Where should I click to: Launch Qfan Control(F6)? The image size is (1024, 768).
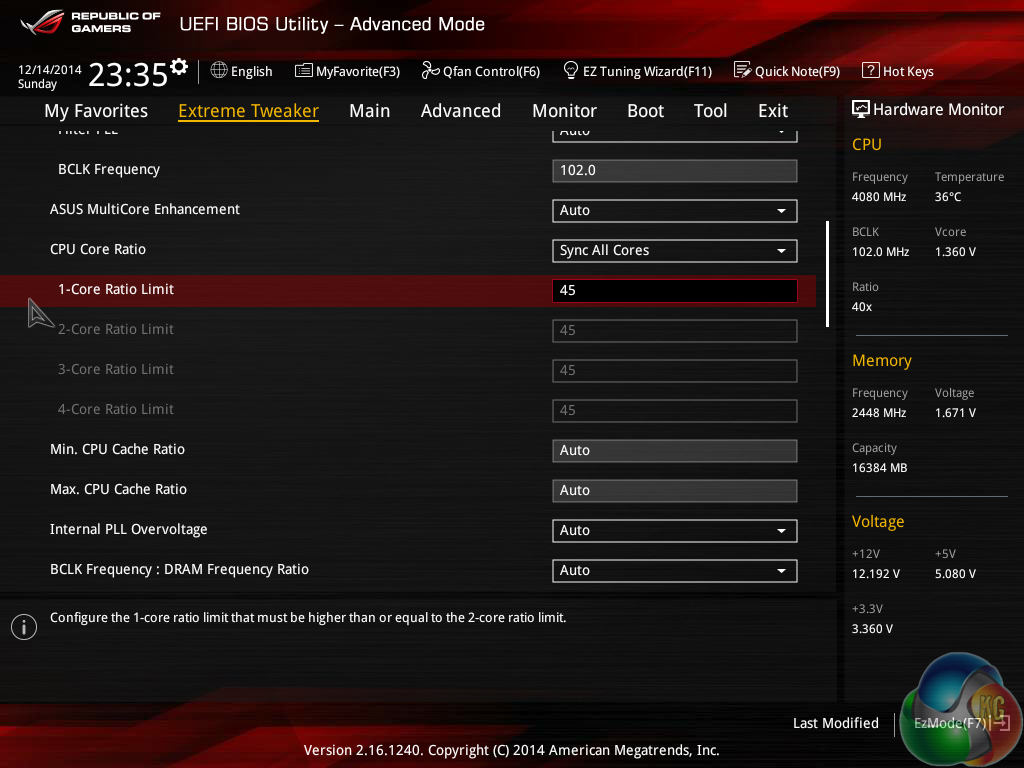491,71
